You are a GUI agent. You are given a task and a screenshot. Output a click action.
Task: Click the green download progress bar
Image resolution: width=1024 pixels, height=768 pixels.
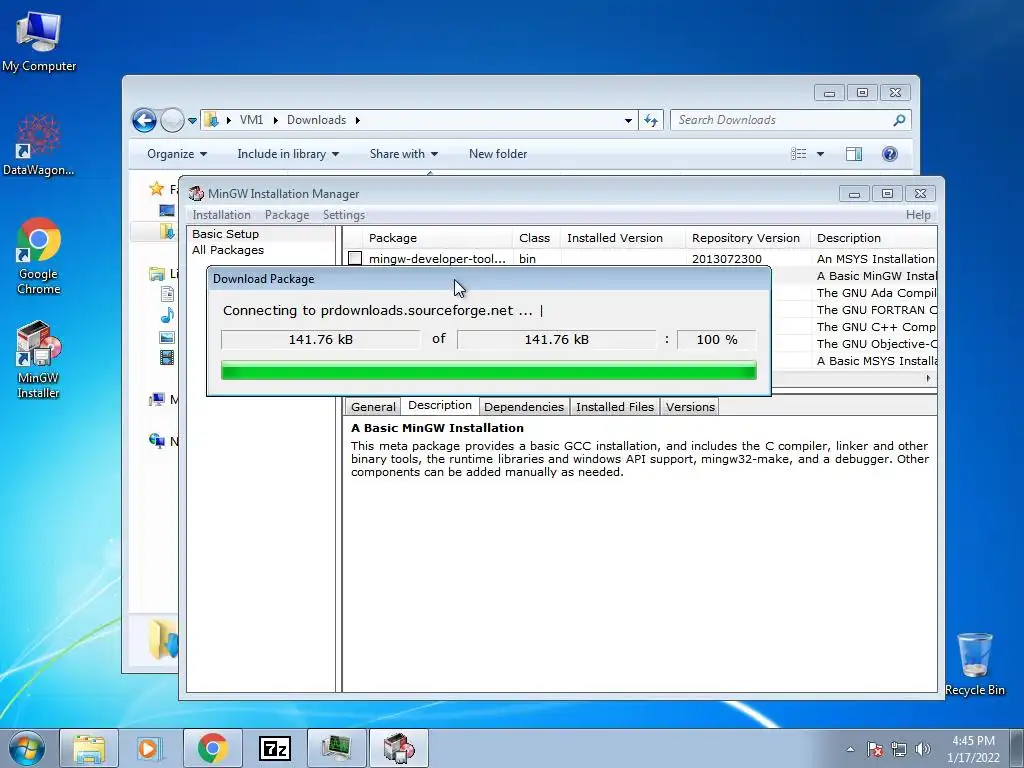tap(488, 370)
